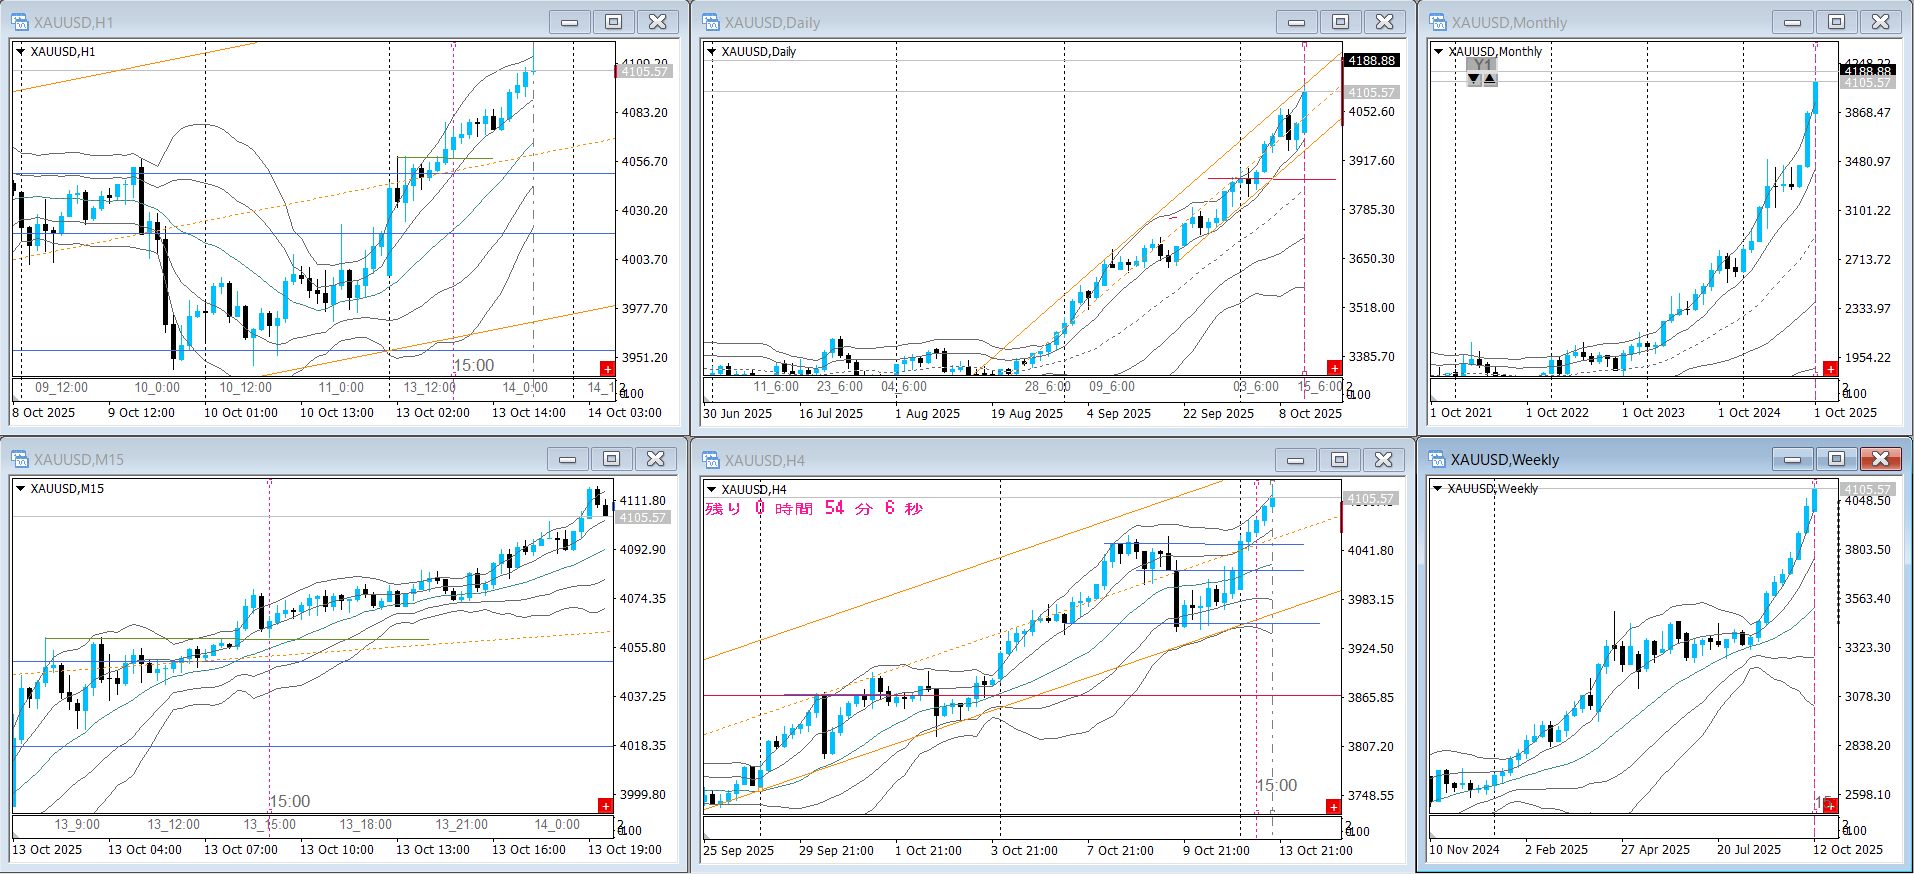Image resolution: width=1914 pixels, height=874 pixels.
Task: Minimize the XAUUSD,Weekly chart window
Action: pos(1792,459)
